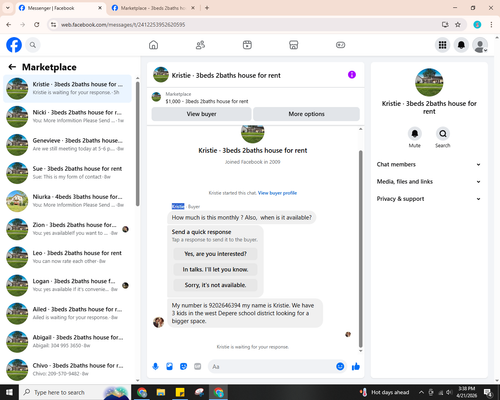Open the Gaming icon in top navigation
The height and width of the screenshot is (400, 500).
340,45
